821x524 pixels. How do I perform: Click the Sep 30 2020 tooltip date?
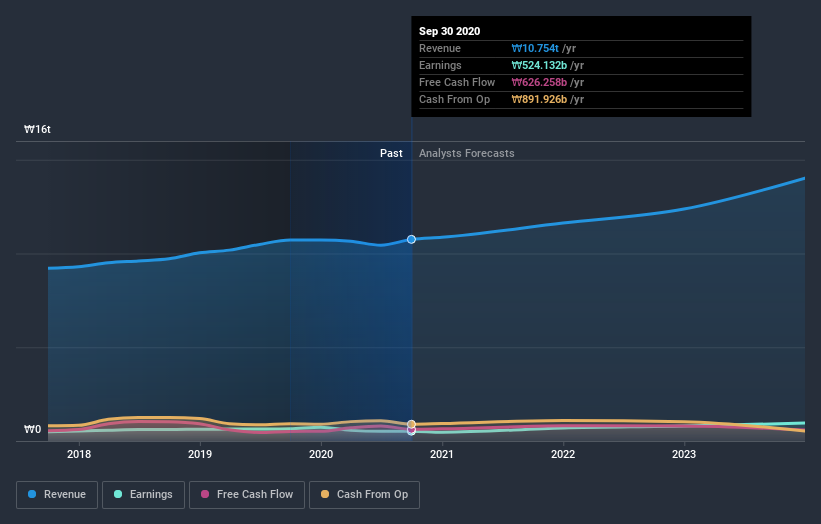449,31
